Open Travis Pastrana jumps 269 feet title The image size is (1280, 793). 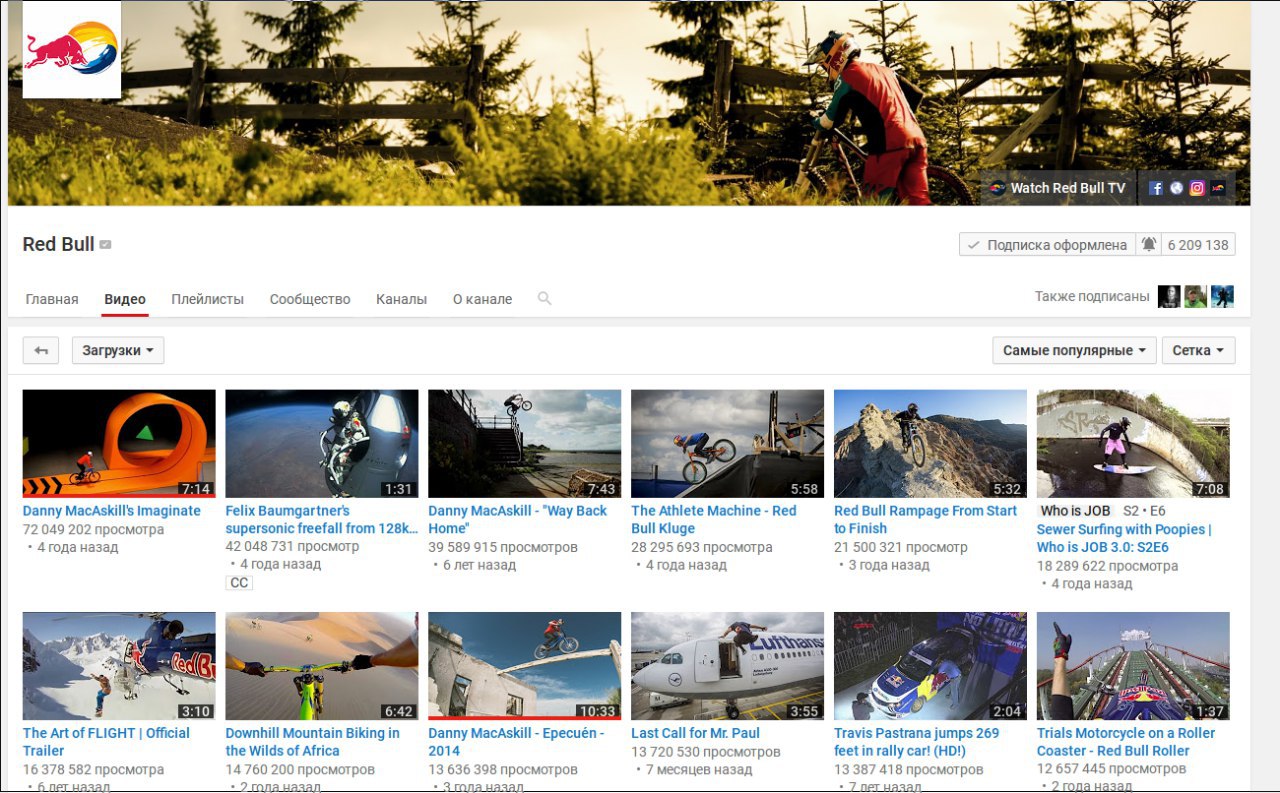pyautogui.click(x=917, y=742)
